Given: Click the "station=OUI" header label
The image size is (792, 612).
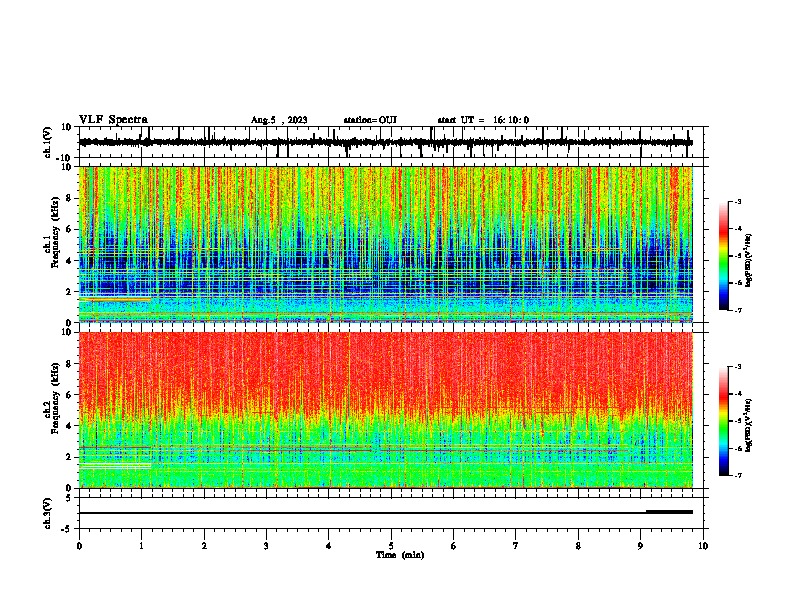Looking at the screenshot, I should 370,120.
